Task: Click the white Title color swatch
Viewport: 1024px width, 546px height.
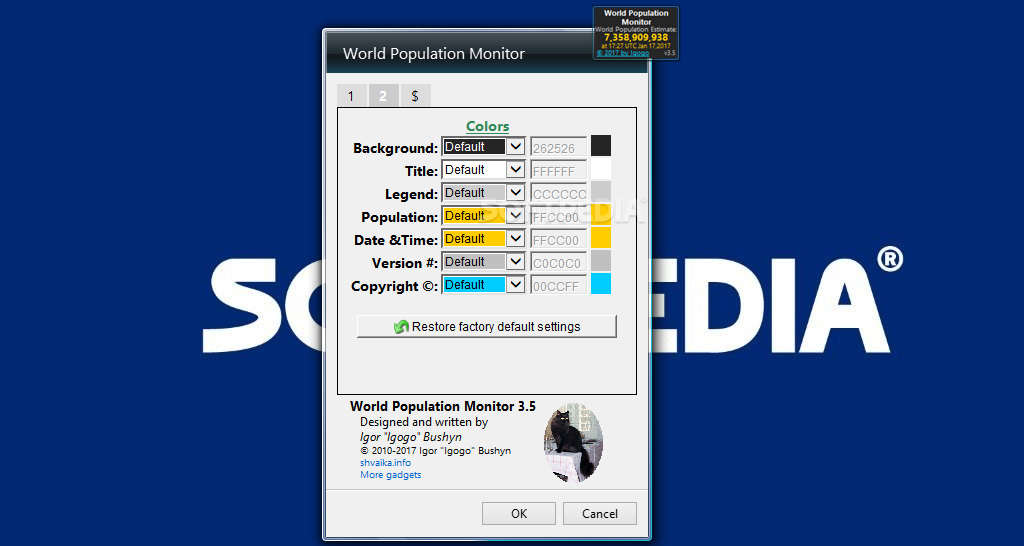Action: [x=601, y=169]
